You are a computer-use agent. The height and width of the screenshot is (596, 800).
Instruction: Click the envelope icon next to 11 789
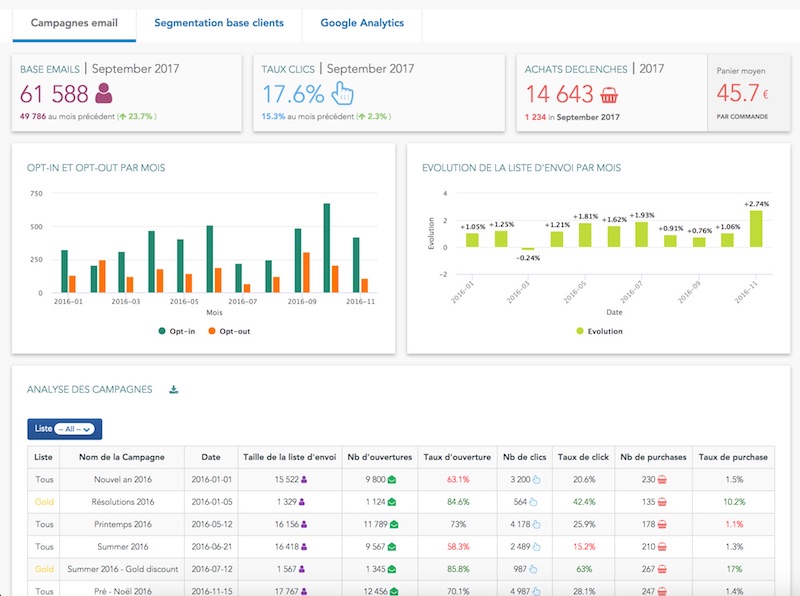tap(394, 525)
